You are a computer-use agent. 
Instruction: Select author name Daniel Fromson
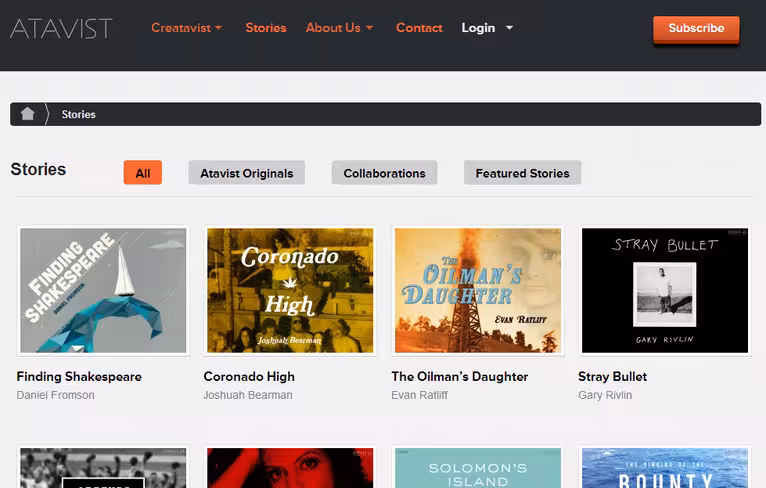pyautogui.click(x=56, y=395)
